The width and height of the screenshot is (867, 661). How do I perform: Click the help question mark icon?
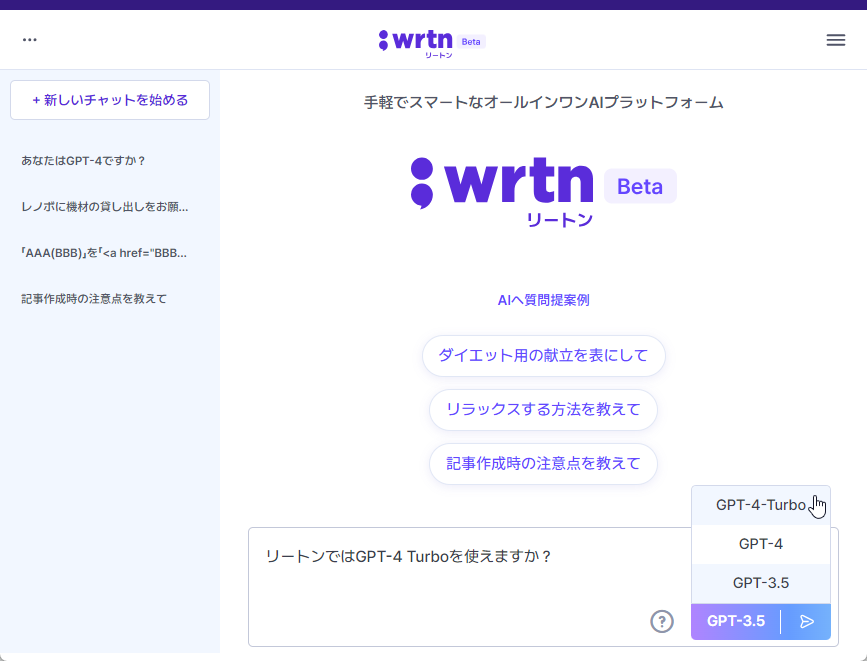(x=662, y=621)
